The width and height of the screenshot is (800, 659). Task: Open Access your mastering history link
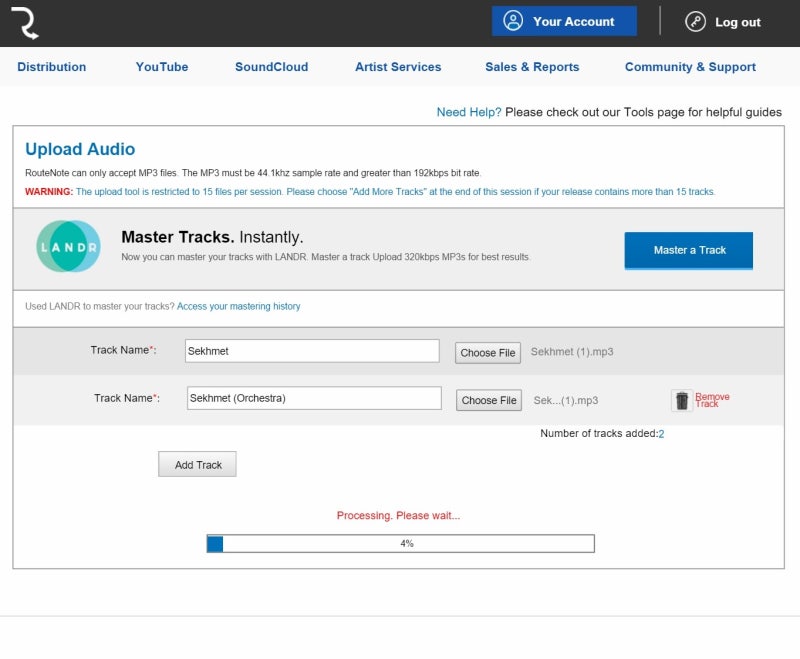(239, 306)
